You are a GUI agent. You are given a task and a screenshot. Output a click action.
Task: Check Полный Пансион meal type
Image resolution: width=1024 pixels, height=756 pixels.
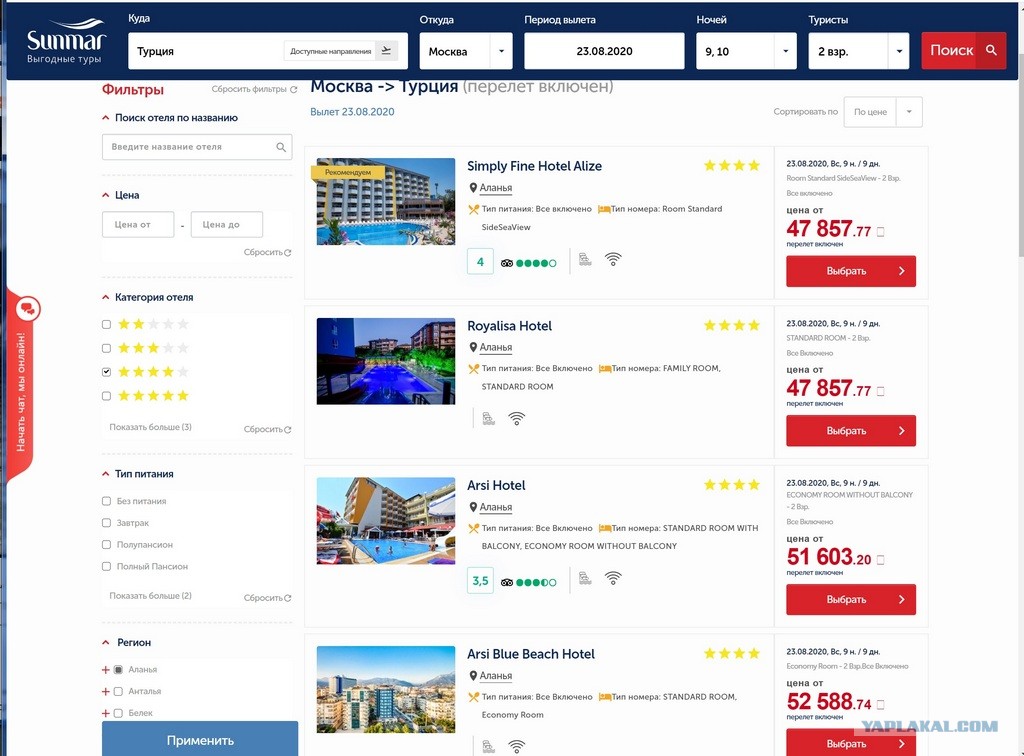click(x=106, y=567)
